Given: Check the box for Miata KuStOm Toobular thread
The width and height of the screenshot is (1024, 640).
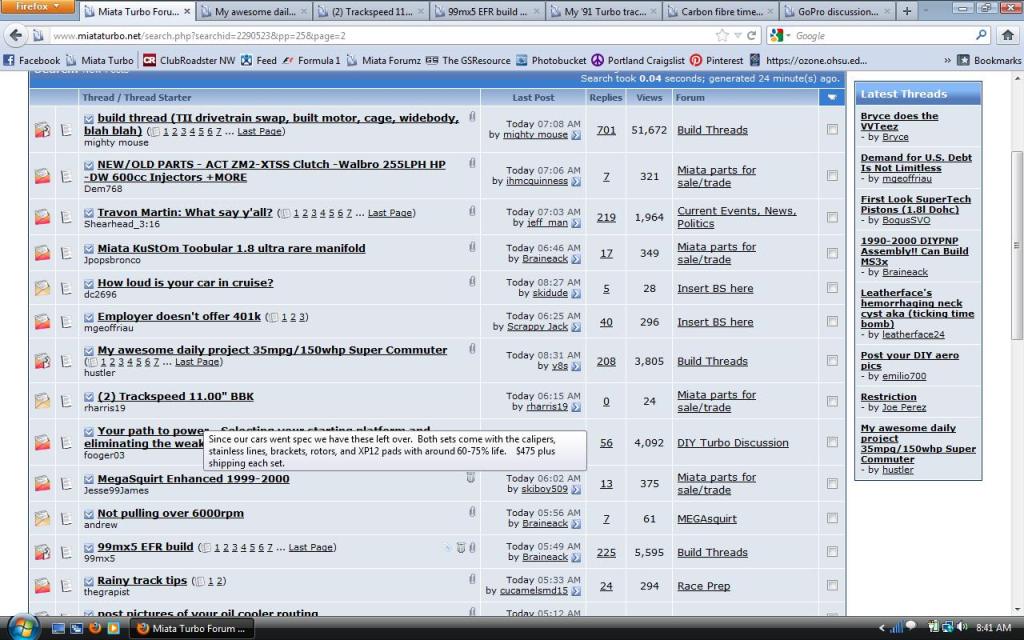Looking at the screenshot, I should pyautogui.click(x=832, y=253).
